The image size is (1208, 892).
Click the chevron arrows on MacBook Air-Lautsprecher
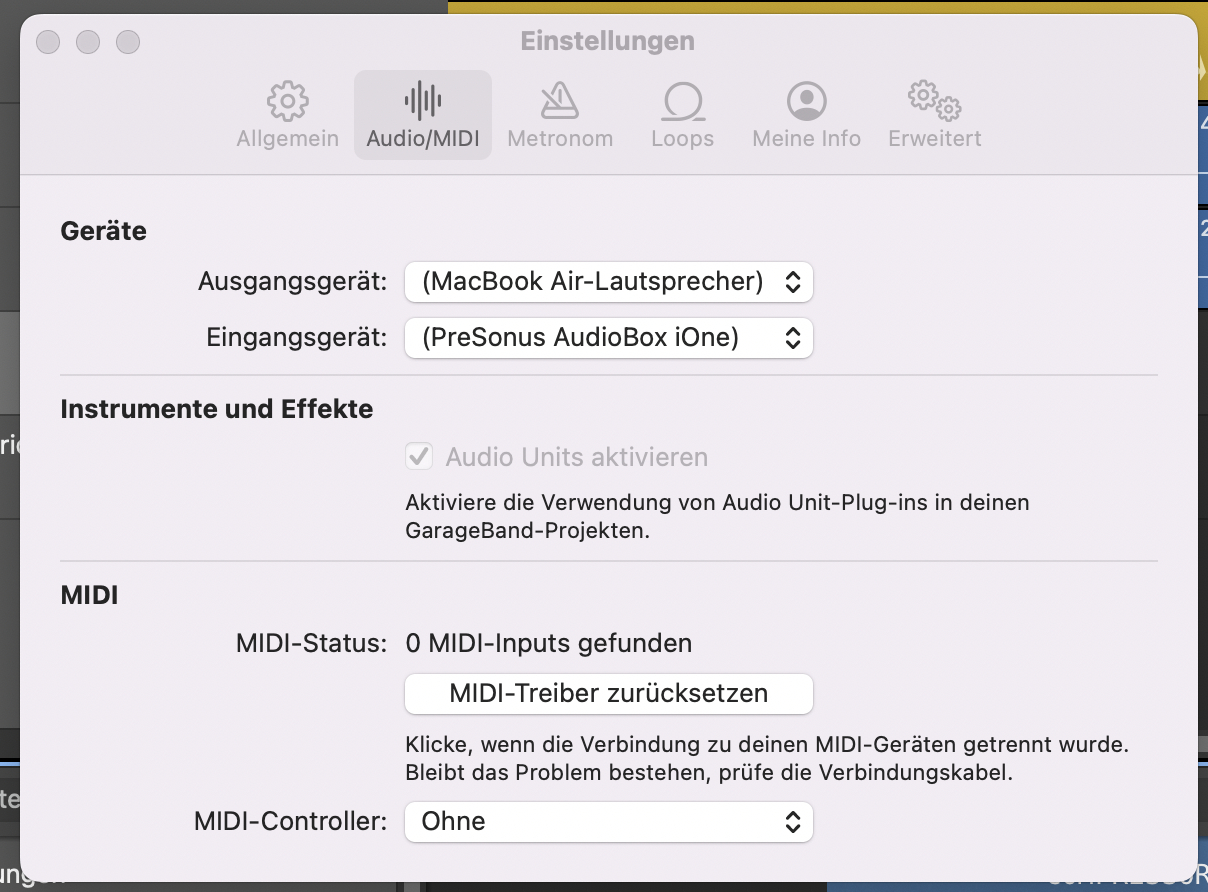(792, 282)
